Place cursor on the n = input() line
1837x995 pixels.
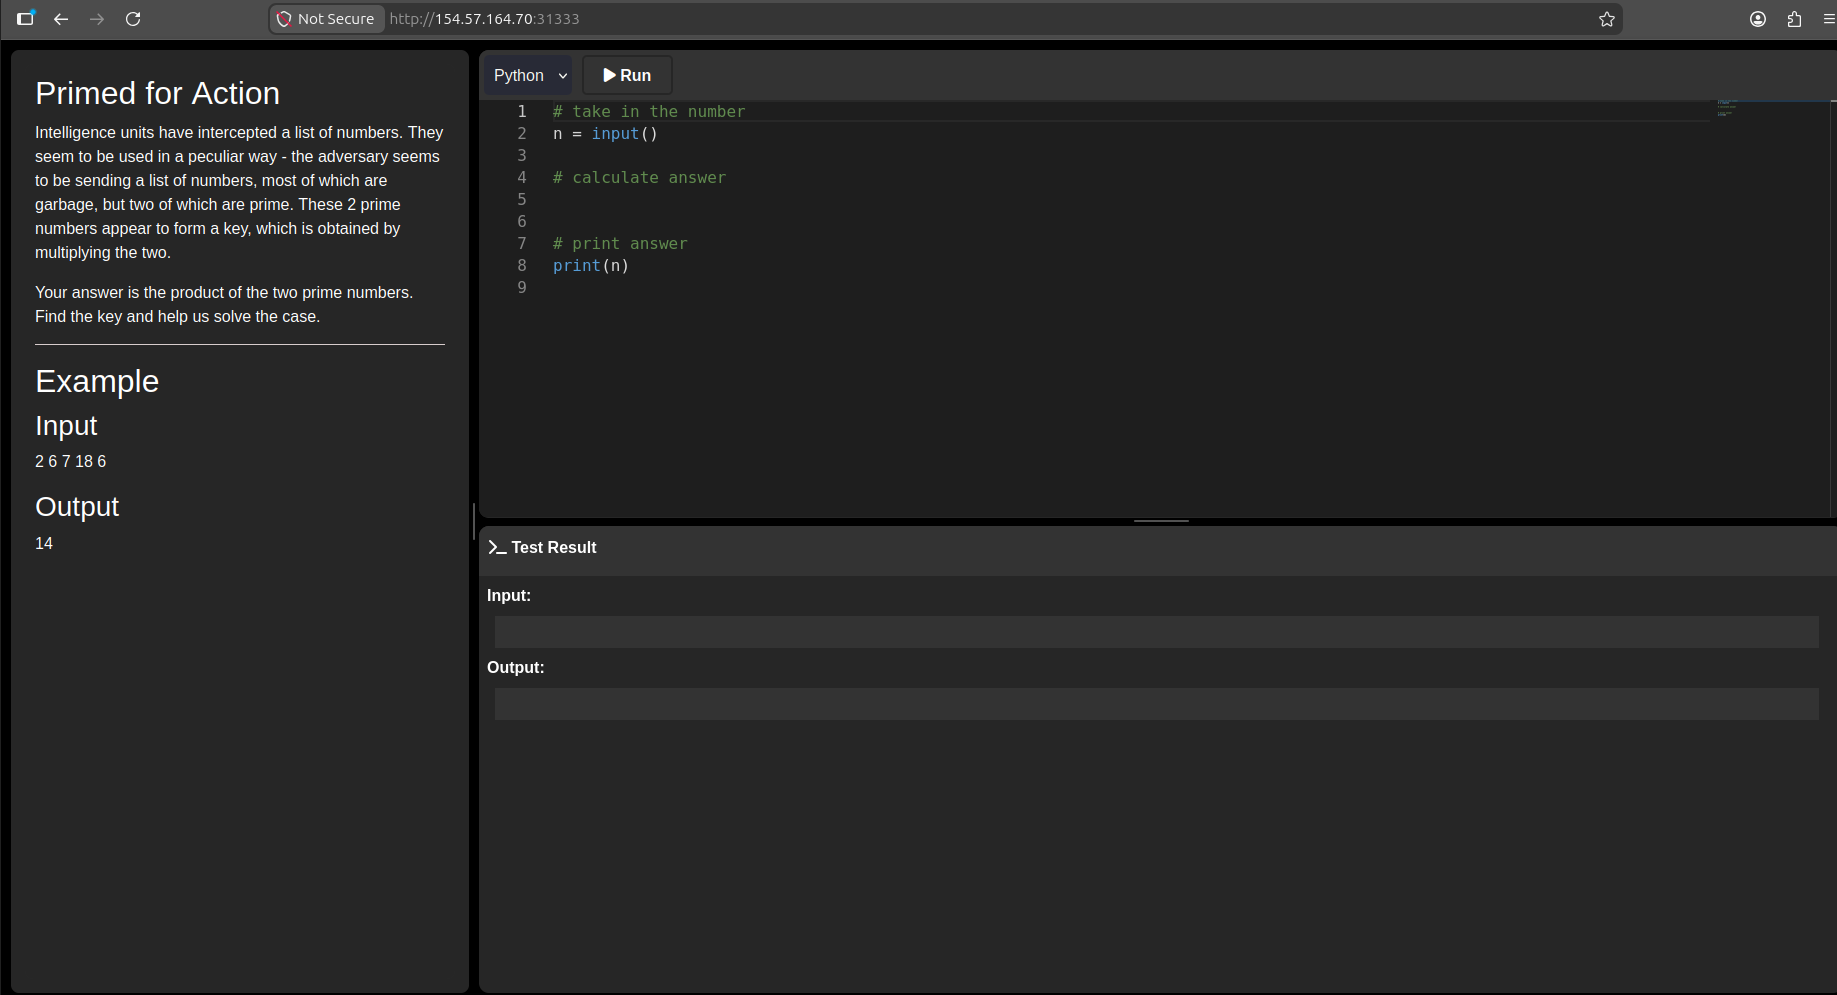click(x=605, y=134)
